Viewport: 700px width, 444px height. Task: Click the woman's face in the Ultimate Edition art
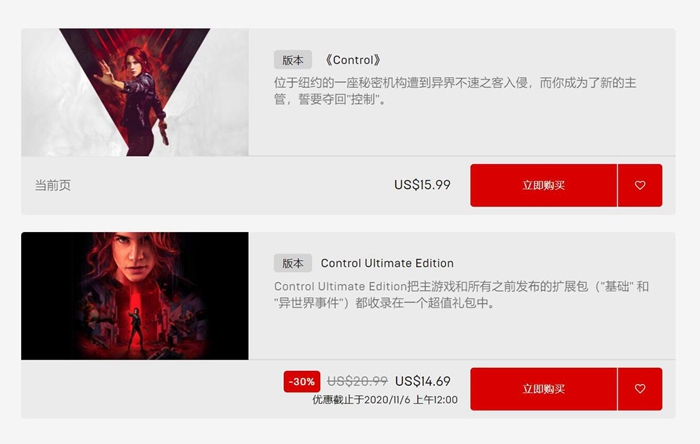[x=134, y=255]
